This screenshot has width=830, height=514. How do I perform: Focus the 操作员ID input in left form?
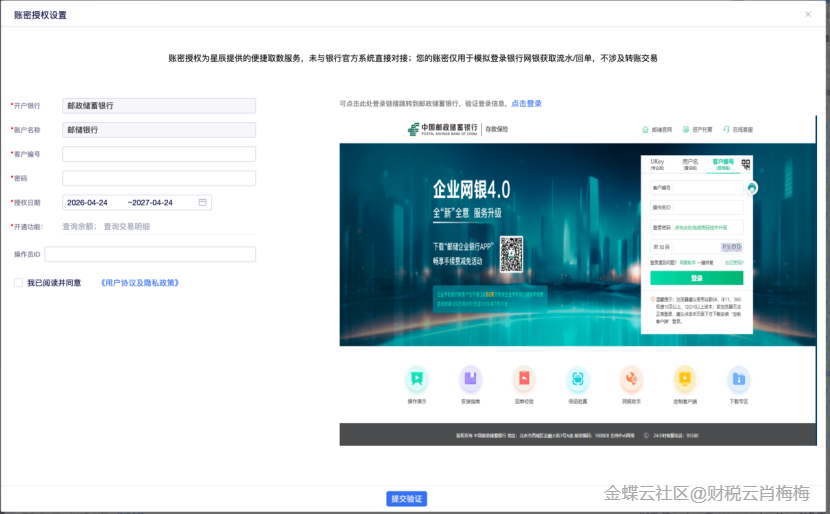tap(150, 254)
